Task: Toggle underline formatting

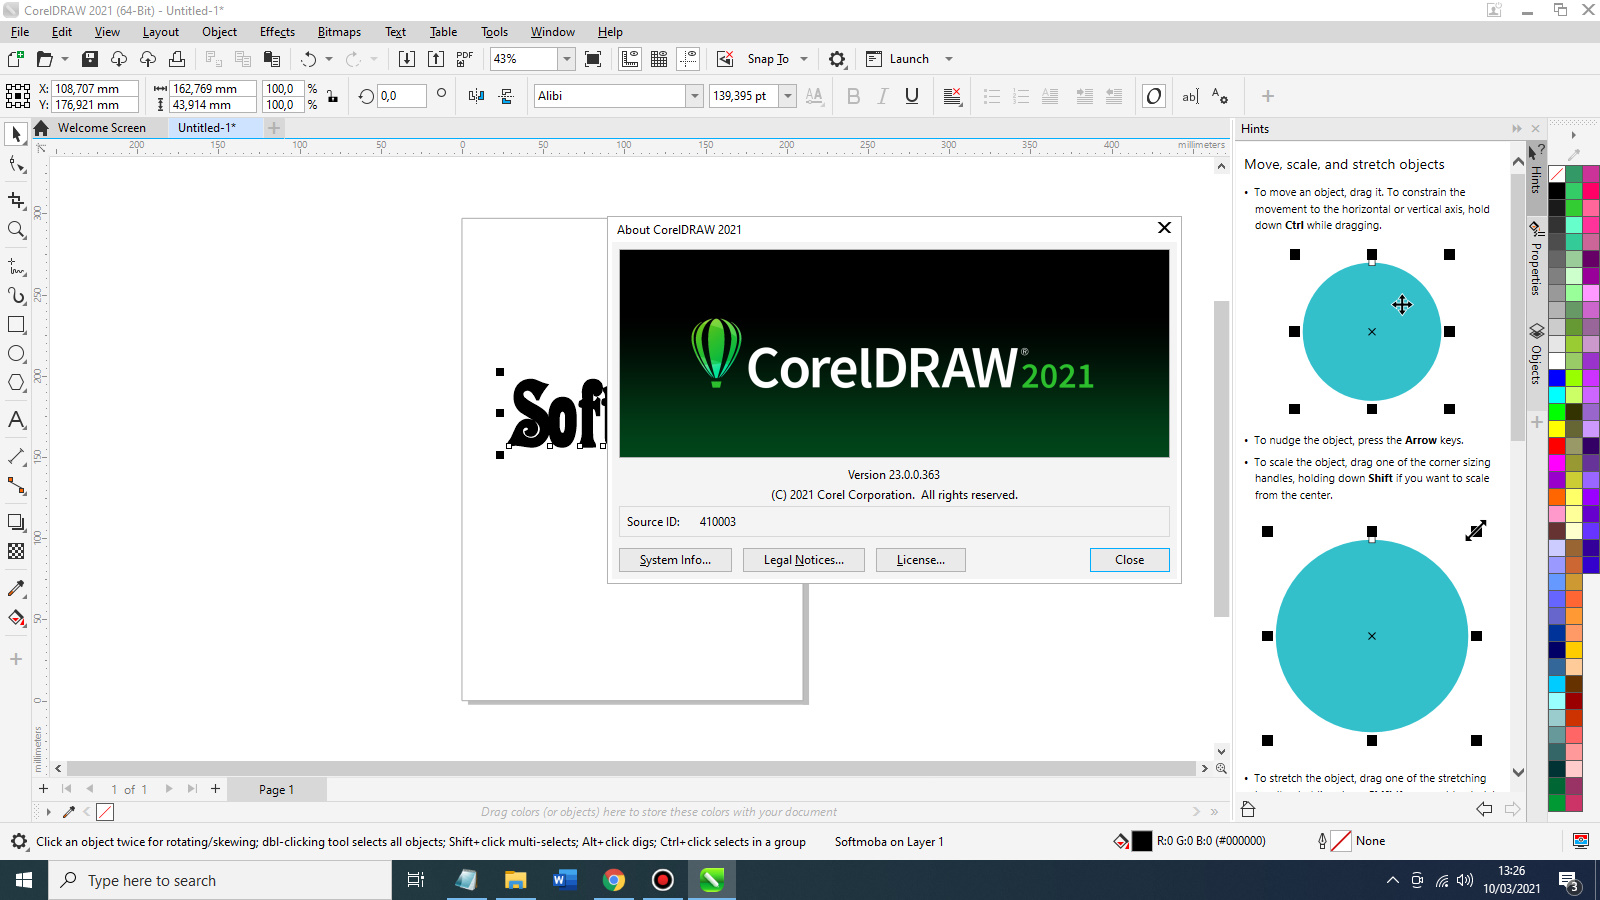Action: coord(910,96)
